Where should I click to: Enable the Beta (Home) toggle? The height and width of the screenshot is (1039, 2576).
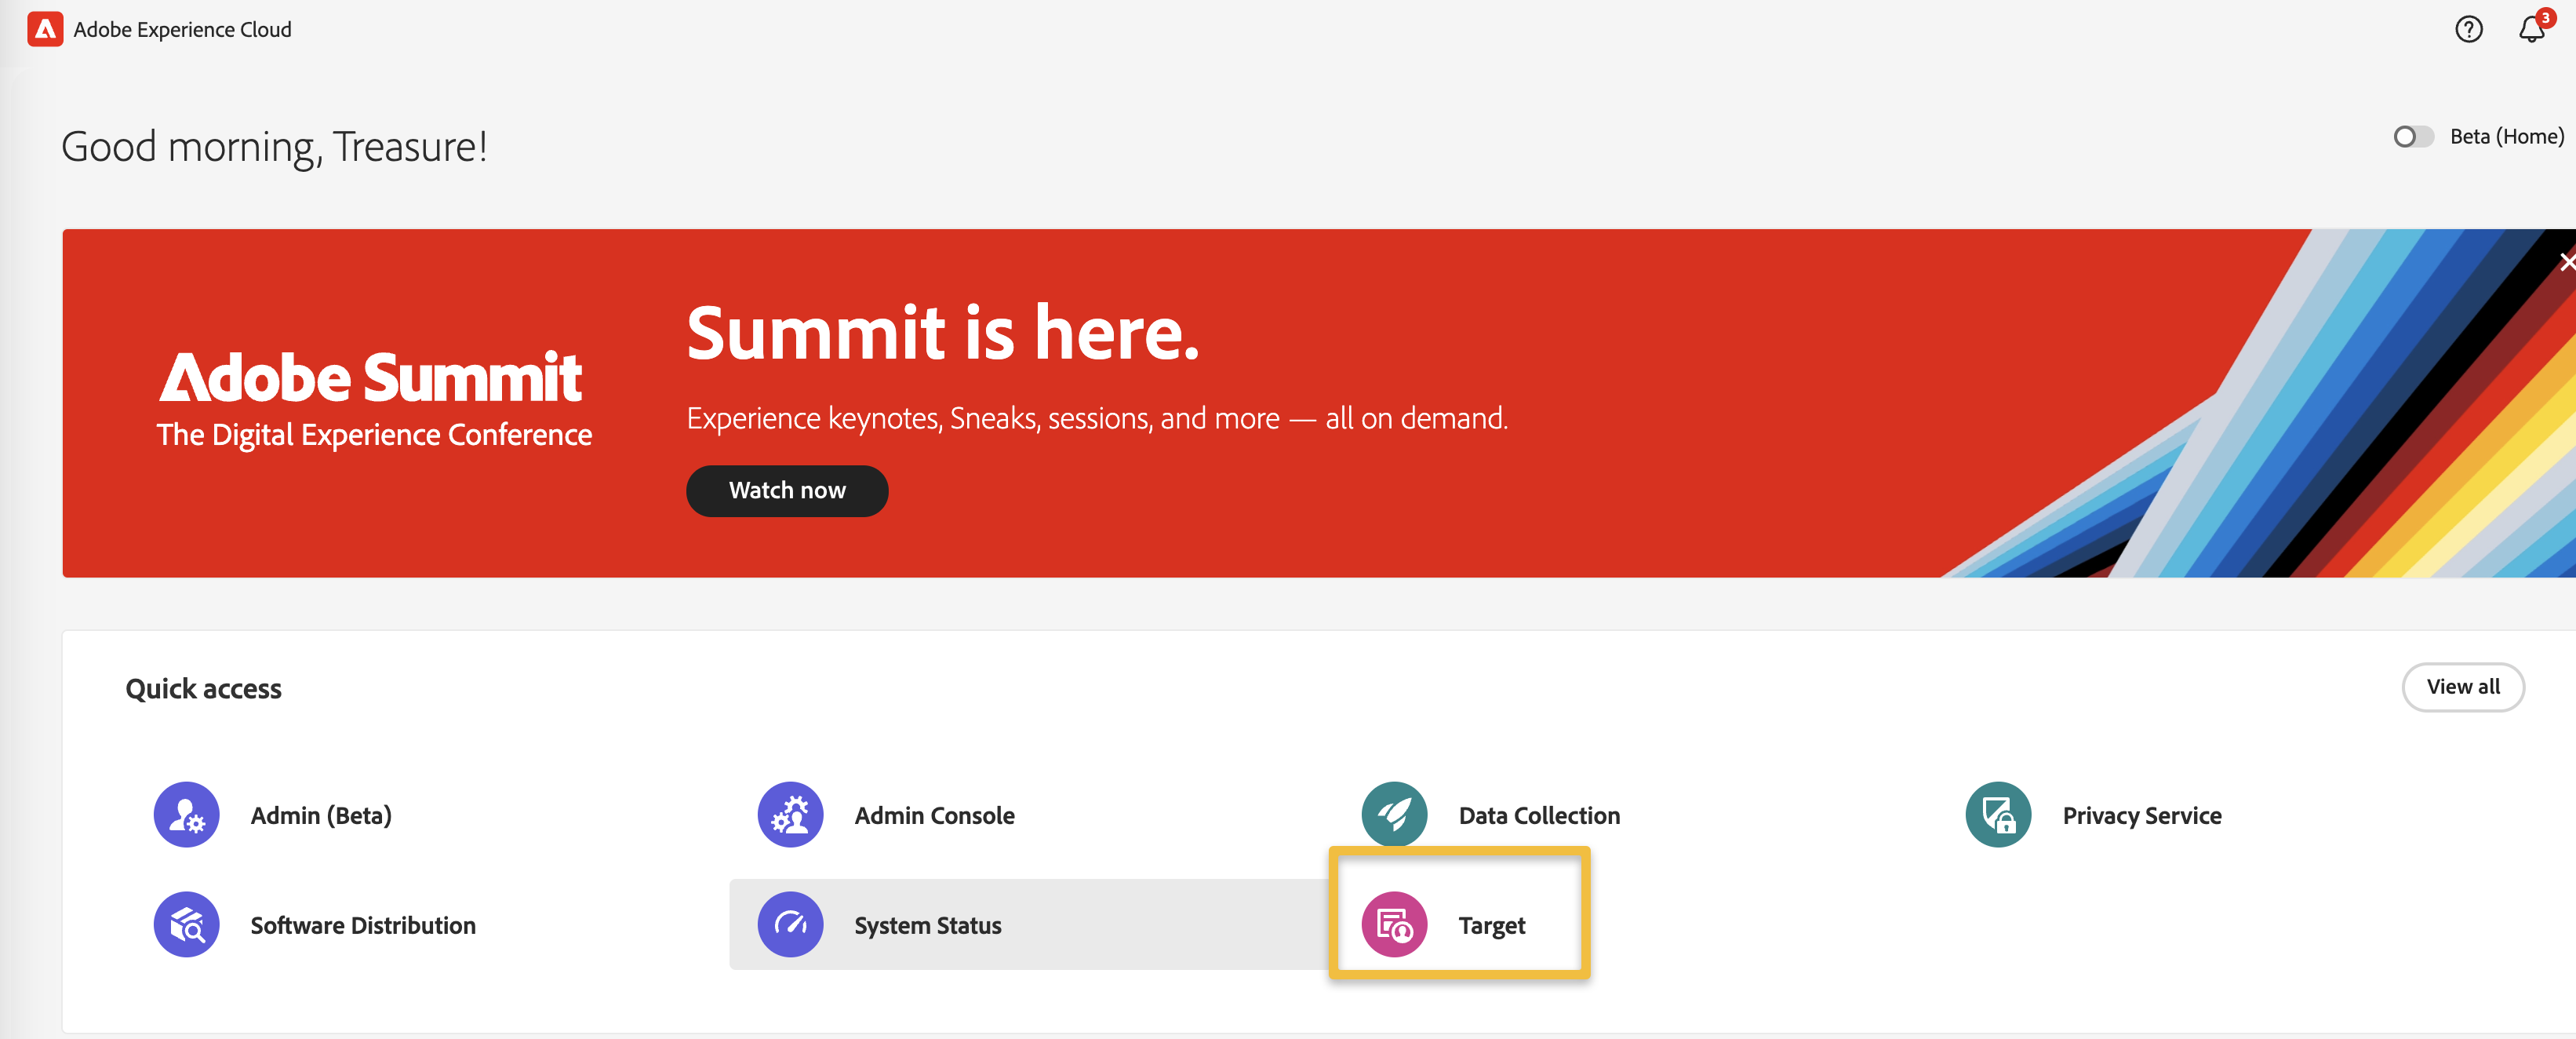[2413, 136]
